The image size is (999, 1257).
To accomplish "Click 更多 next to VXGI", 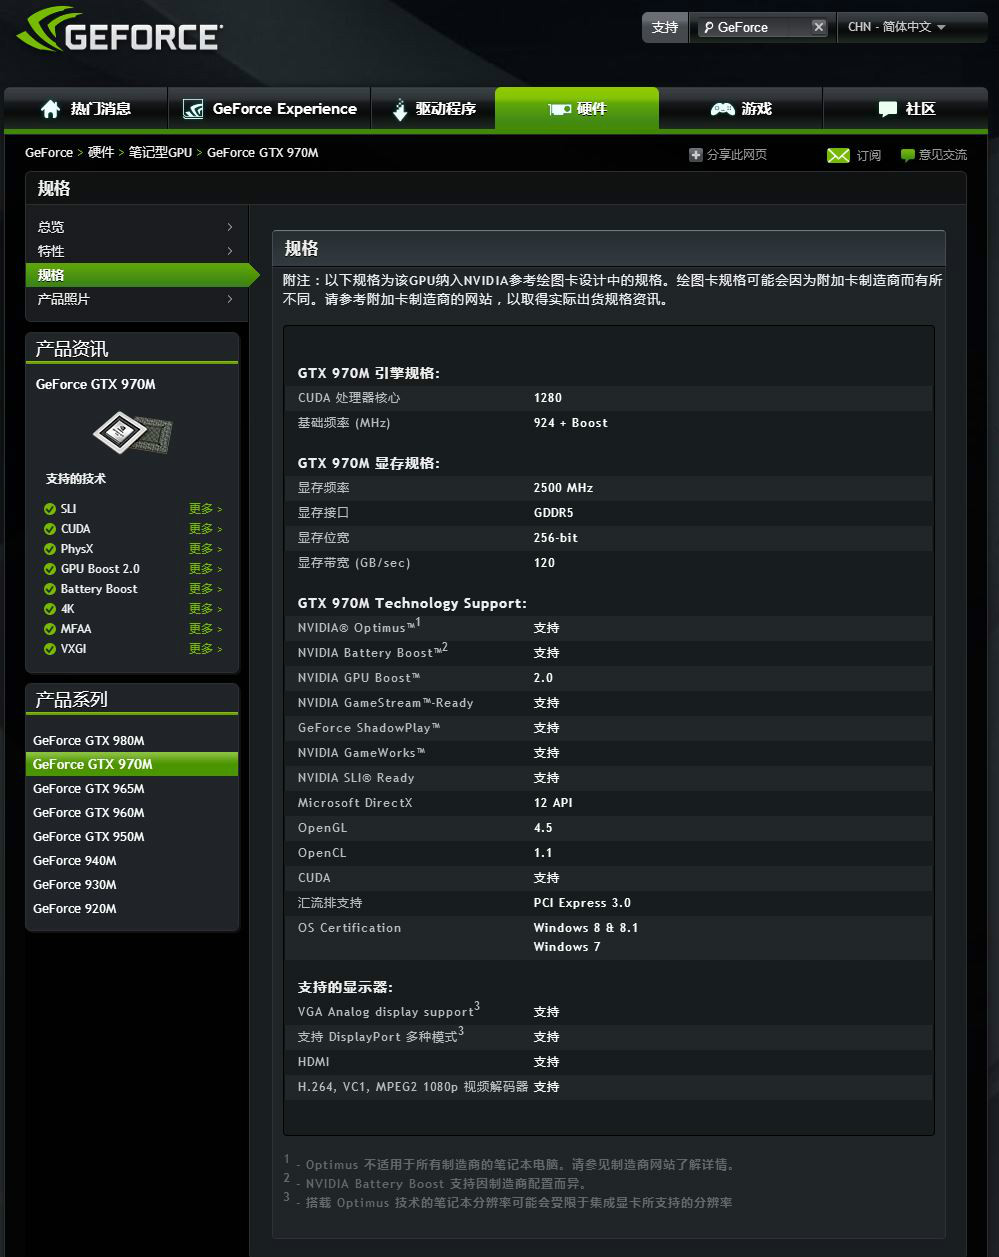I will coord(205,649).
